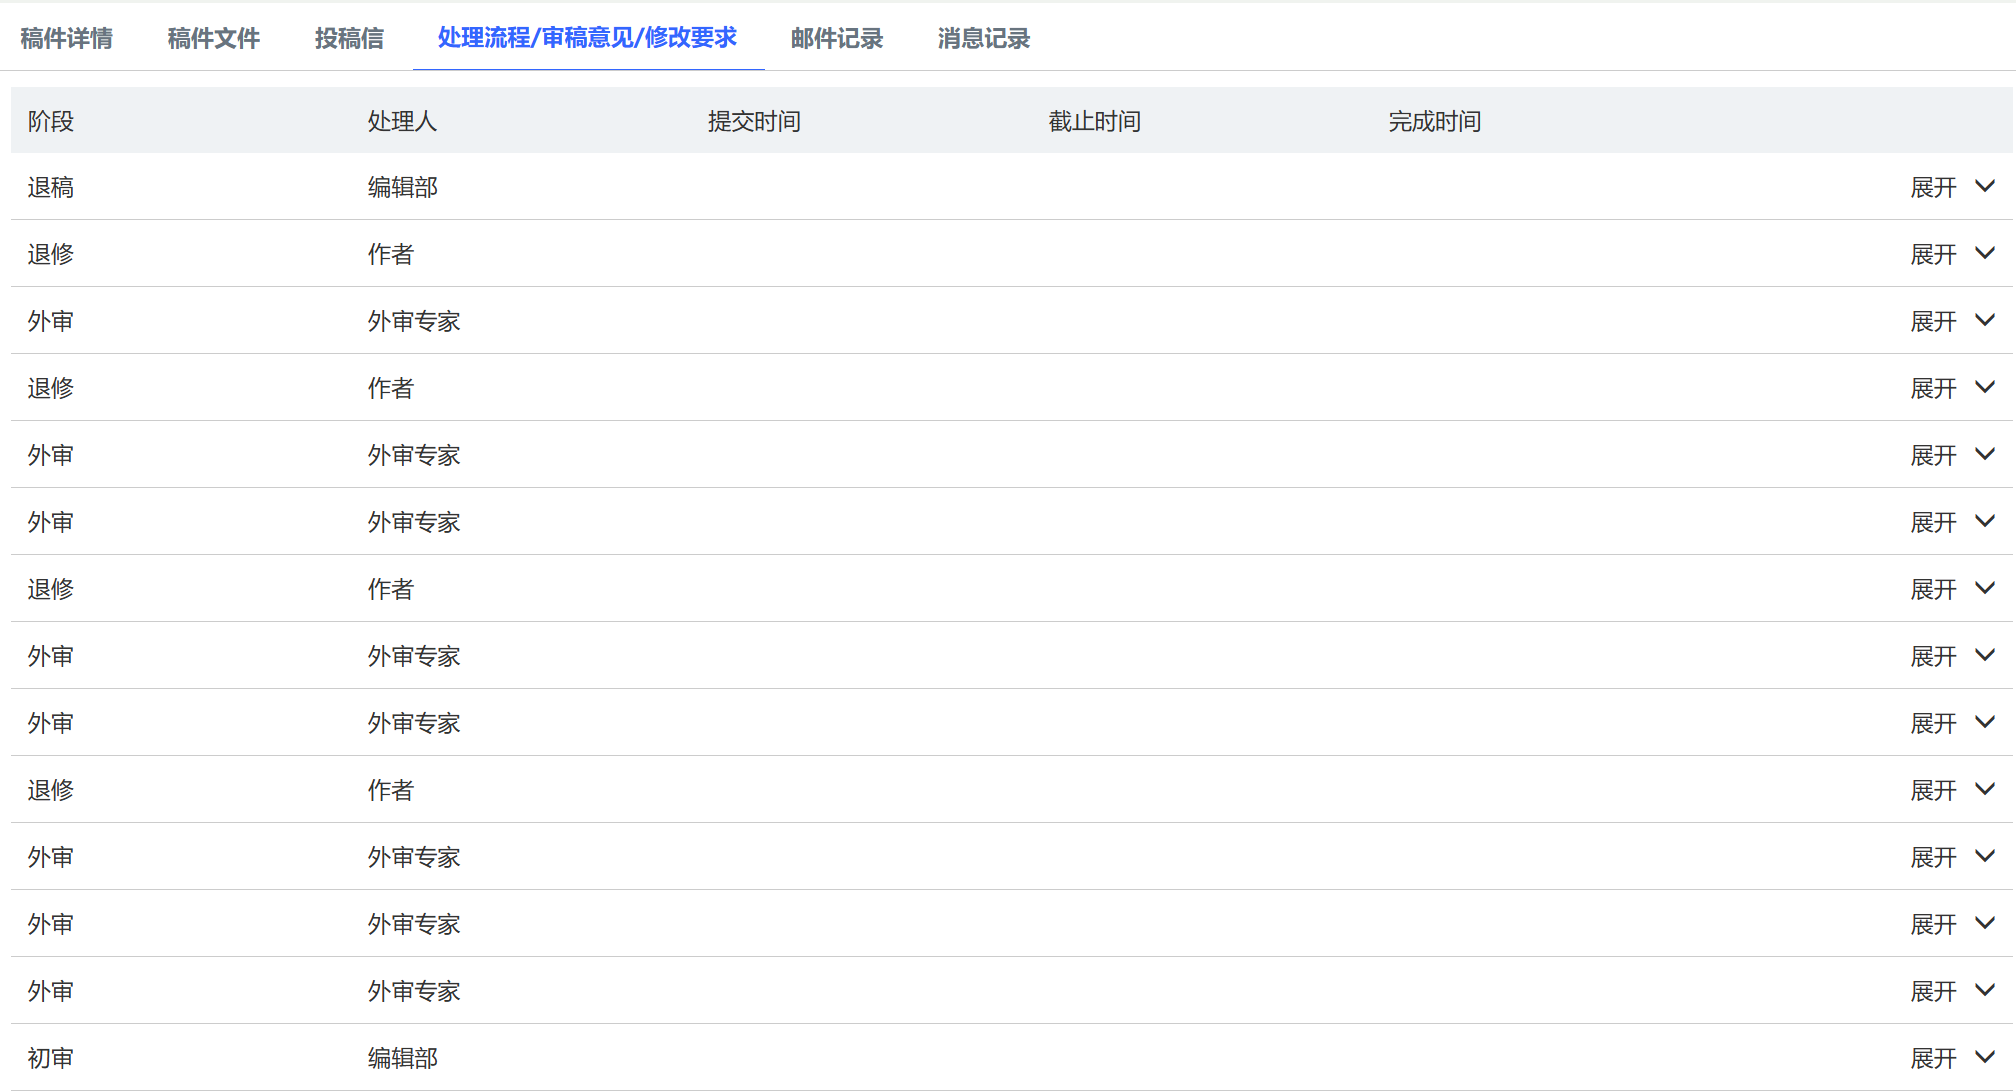
Task: Click the 阶段 column header
Action: (x=51, y=121)
